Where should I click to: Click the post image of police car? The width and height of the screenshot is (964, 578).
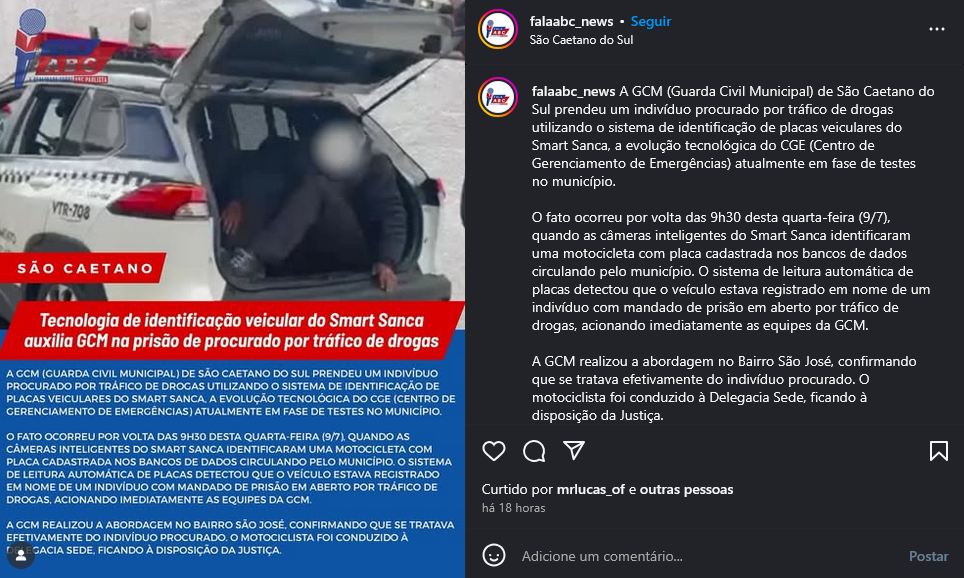click(x=232, y=289)
